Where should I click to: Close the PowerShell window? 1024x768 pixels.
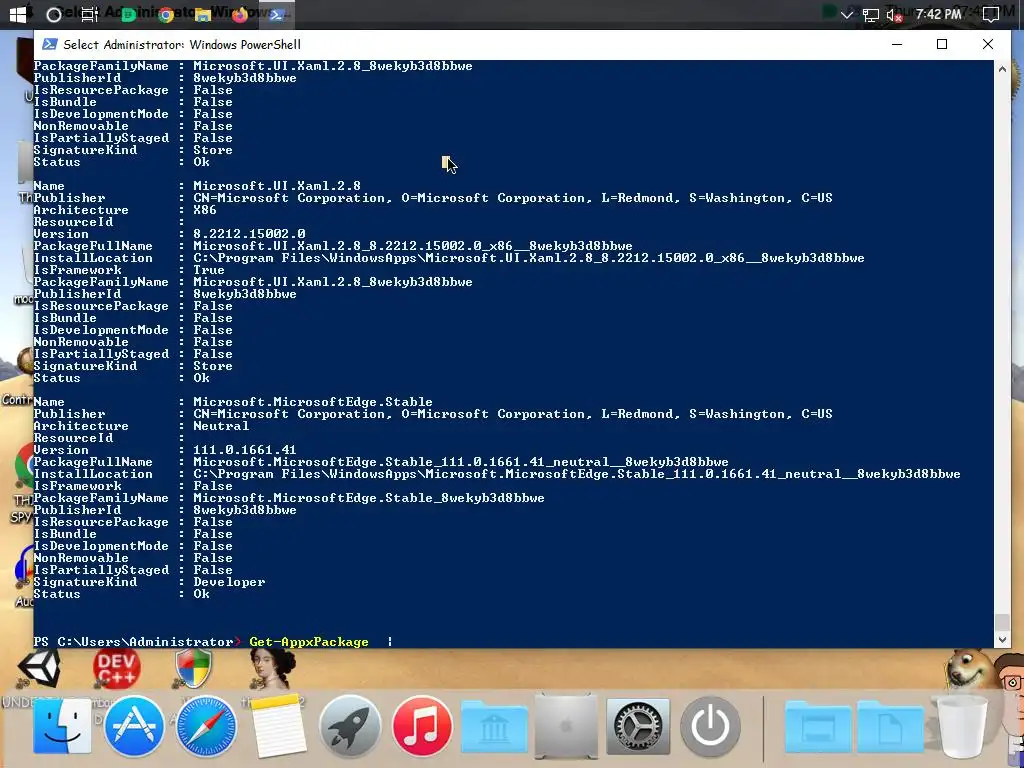coord(987,44)
